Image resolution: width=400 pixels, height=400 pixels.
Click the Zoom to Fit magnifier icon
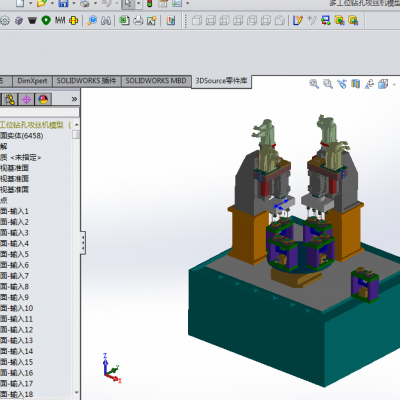point(314,84)
